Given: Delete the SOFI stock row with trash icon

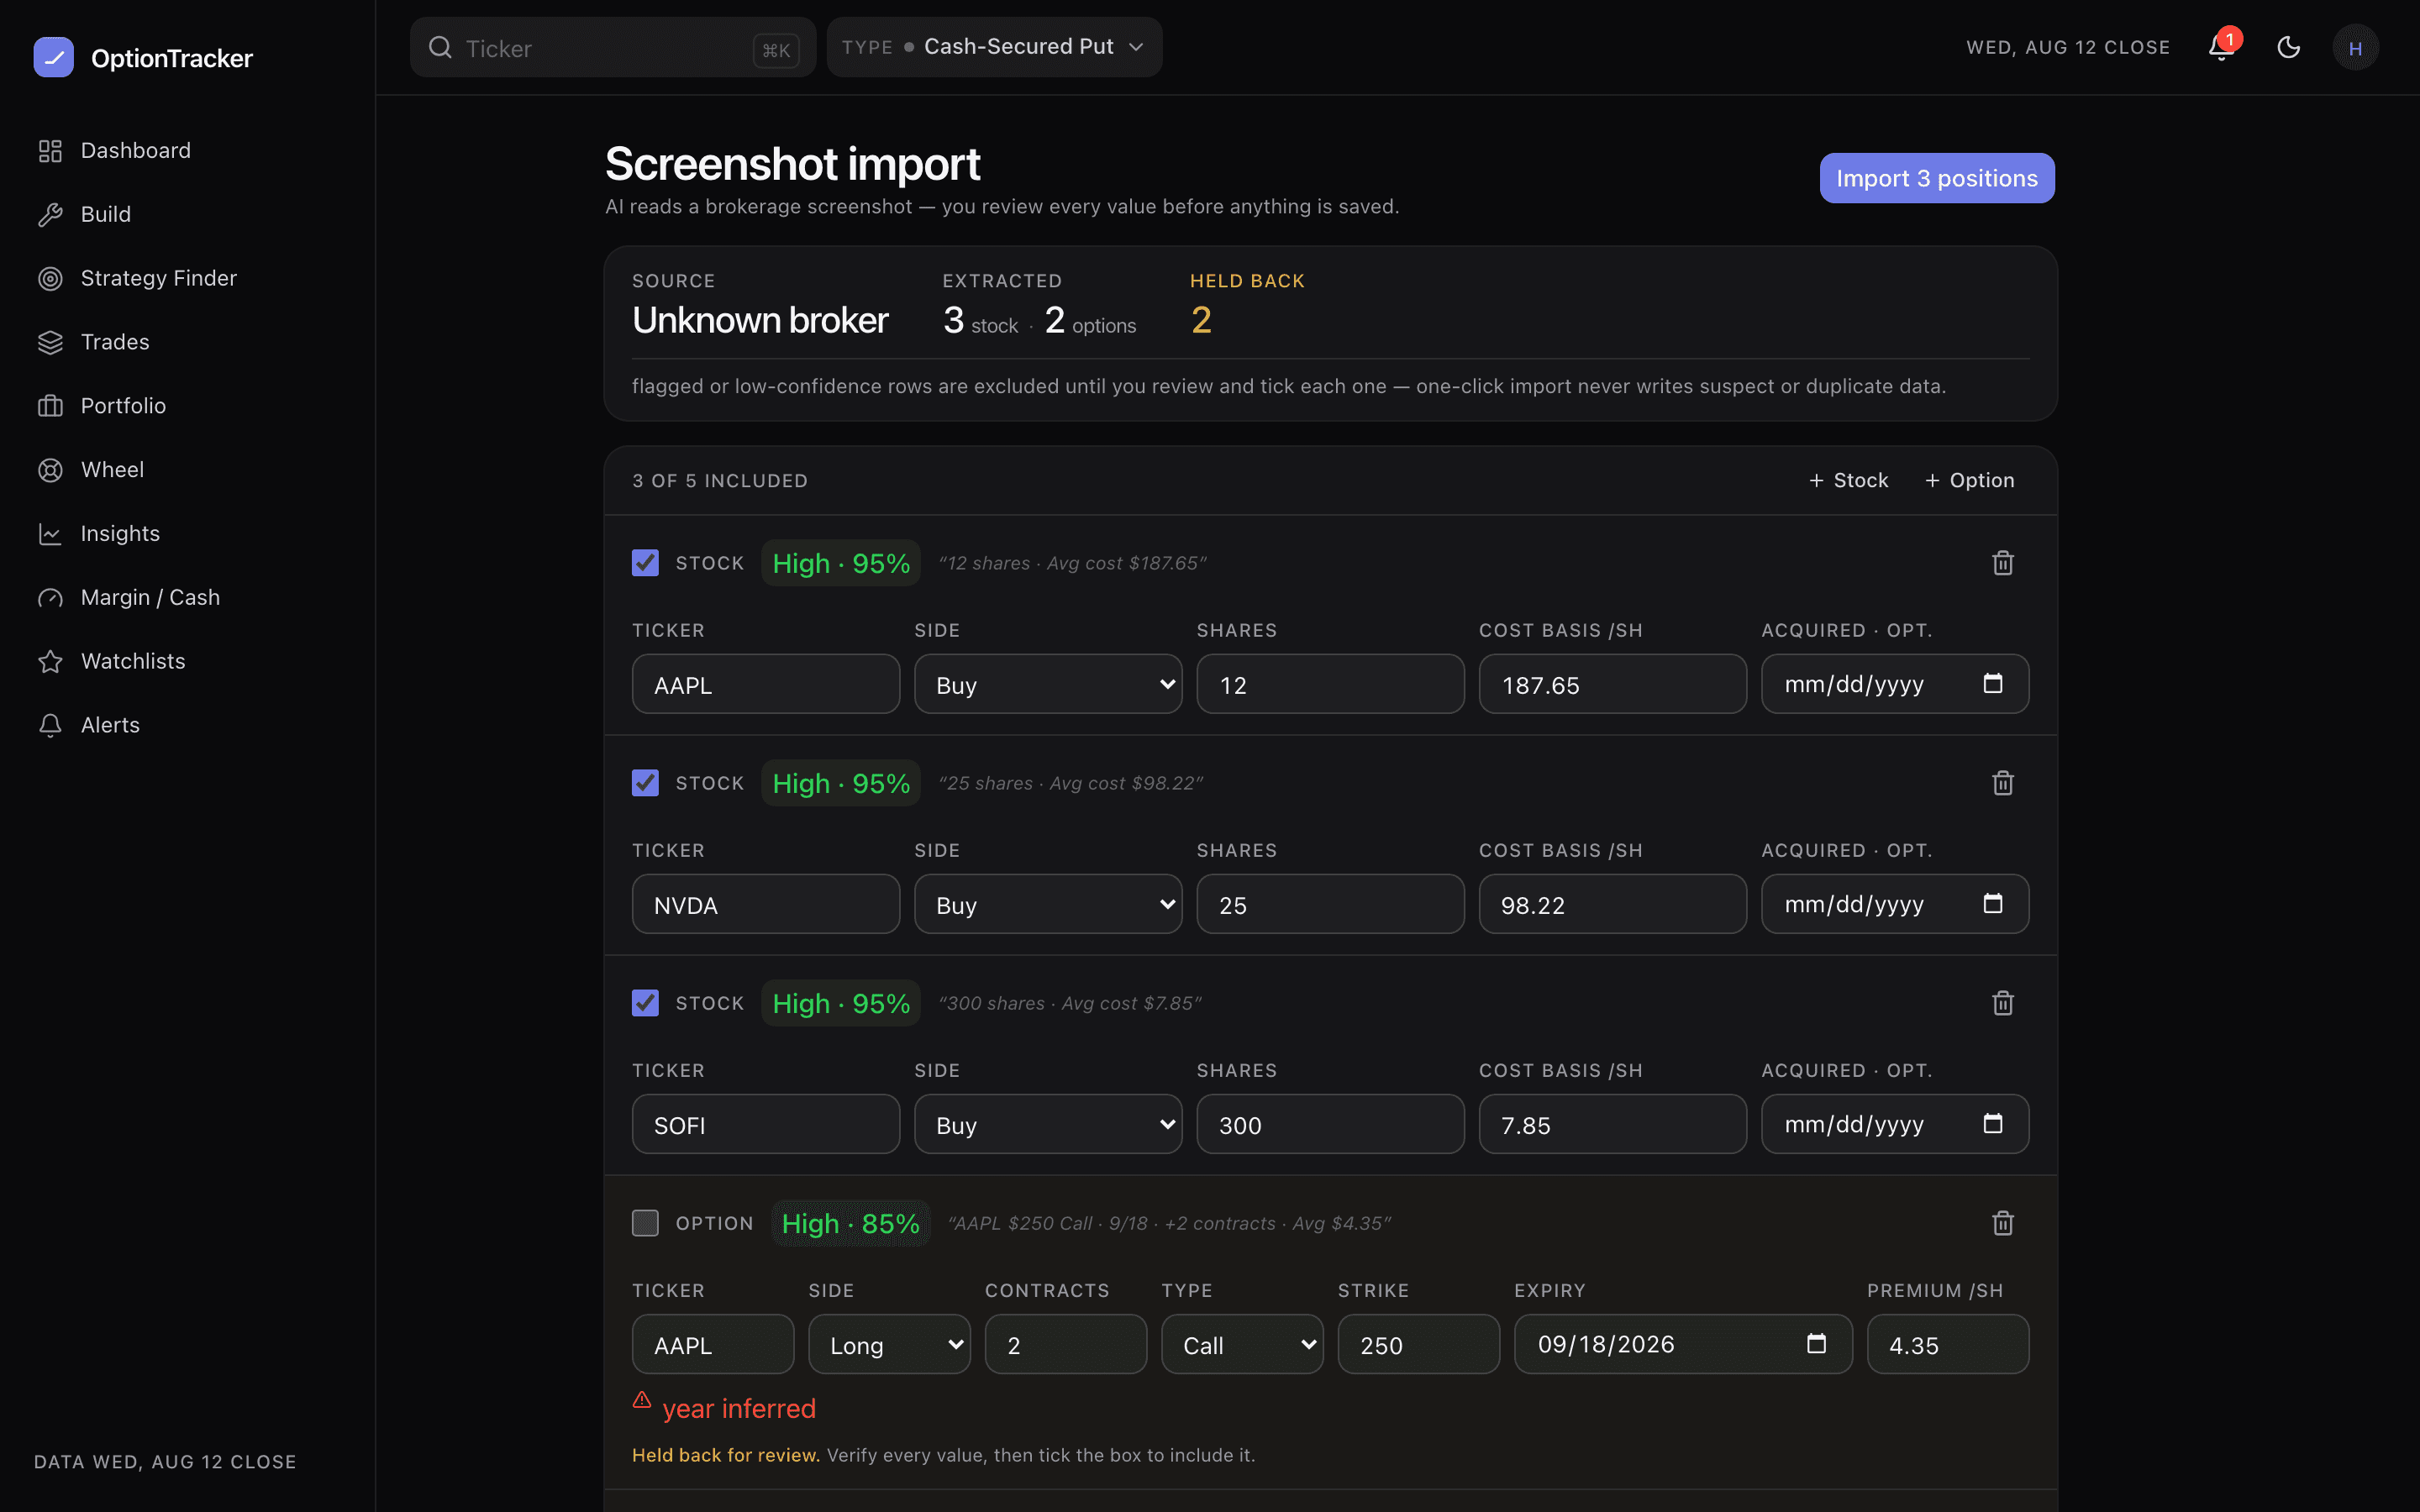Looking at the screenshot, I should point(2002,1003).
